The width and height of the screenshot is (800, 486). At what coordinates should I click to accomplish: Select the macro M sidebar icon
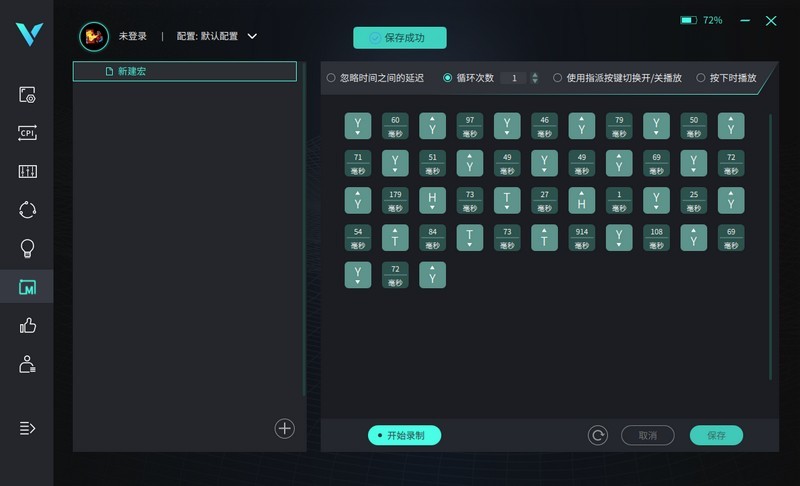(x=27, y=287)
